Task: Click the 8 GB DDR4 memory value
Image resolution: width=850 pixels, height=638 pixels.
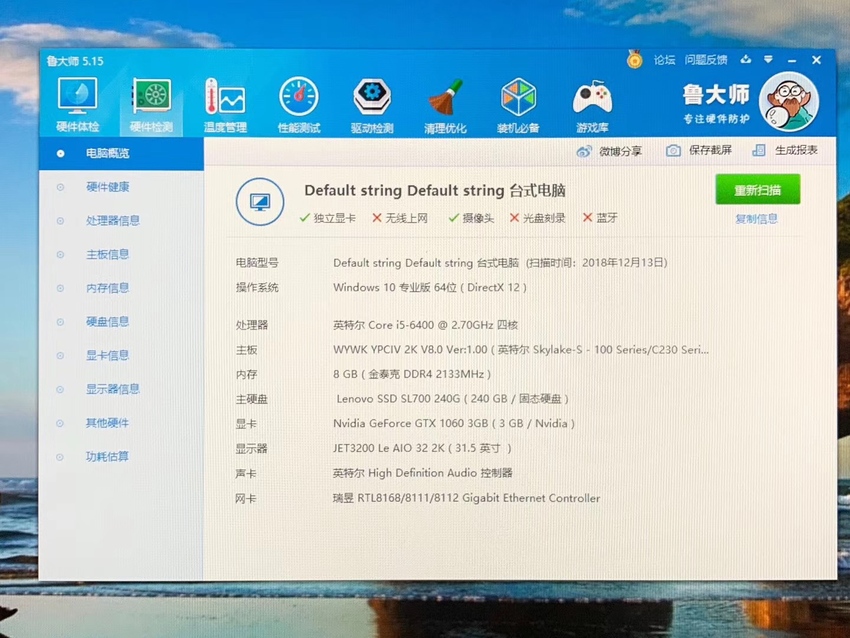Action: 412,374
